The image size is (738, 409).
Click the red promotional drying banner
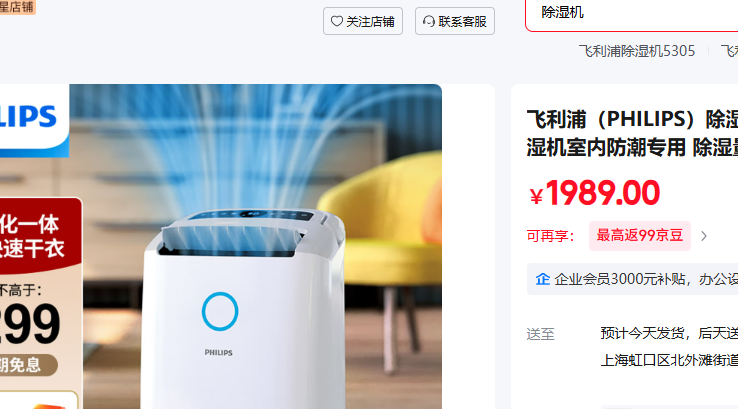click(41, 236)
